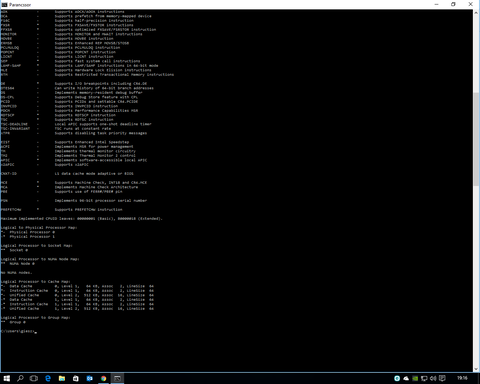Click 'Supports MONITOR and MWAIT instructions' line

pos(98,34)
